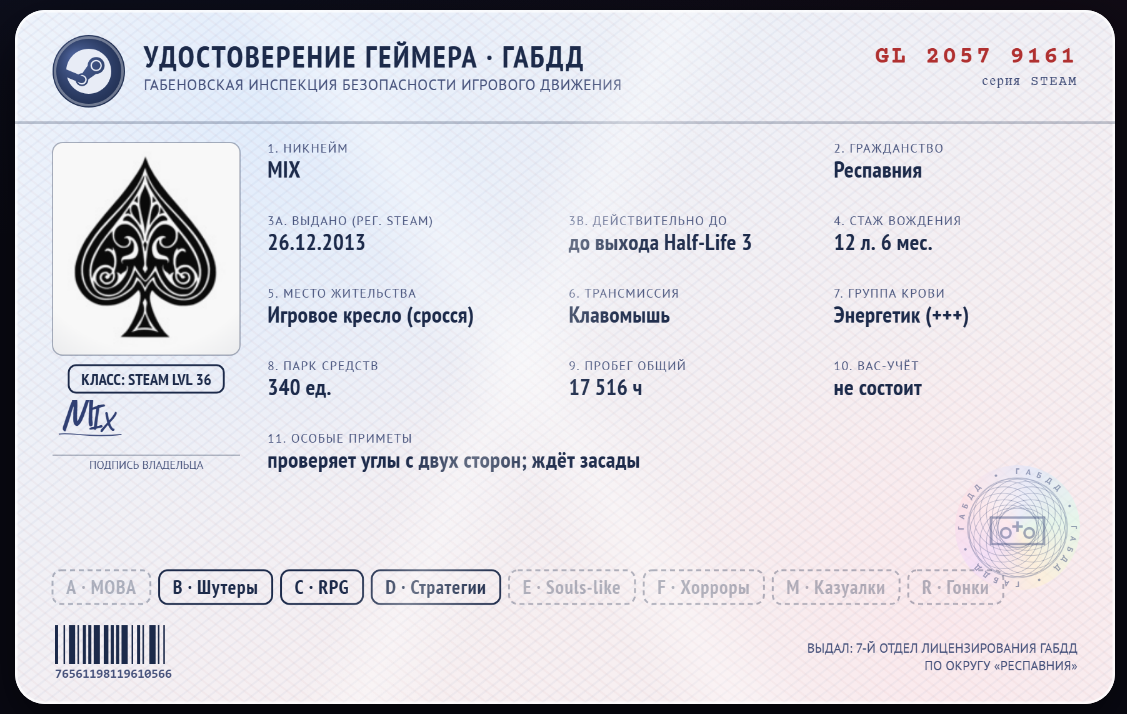Click value "Игровое кресло (сросся)"

click(370, 316)
